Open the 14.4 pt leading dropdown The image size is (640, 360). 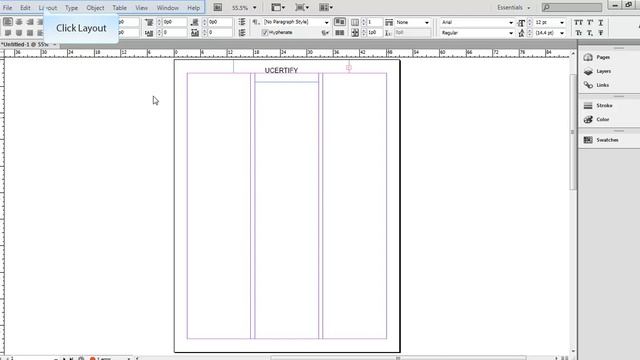562,33
